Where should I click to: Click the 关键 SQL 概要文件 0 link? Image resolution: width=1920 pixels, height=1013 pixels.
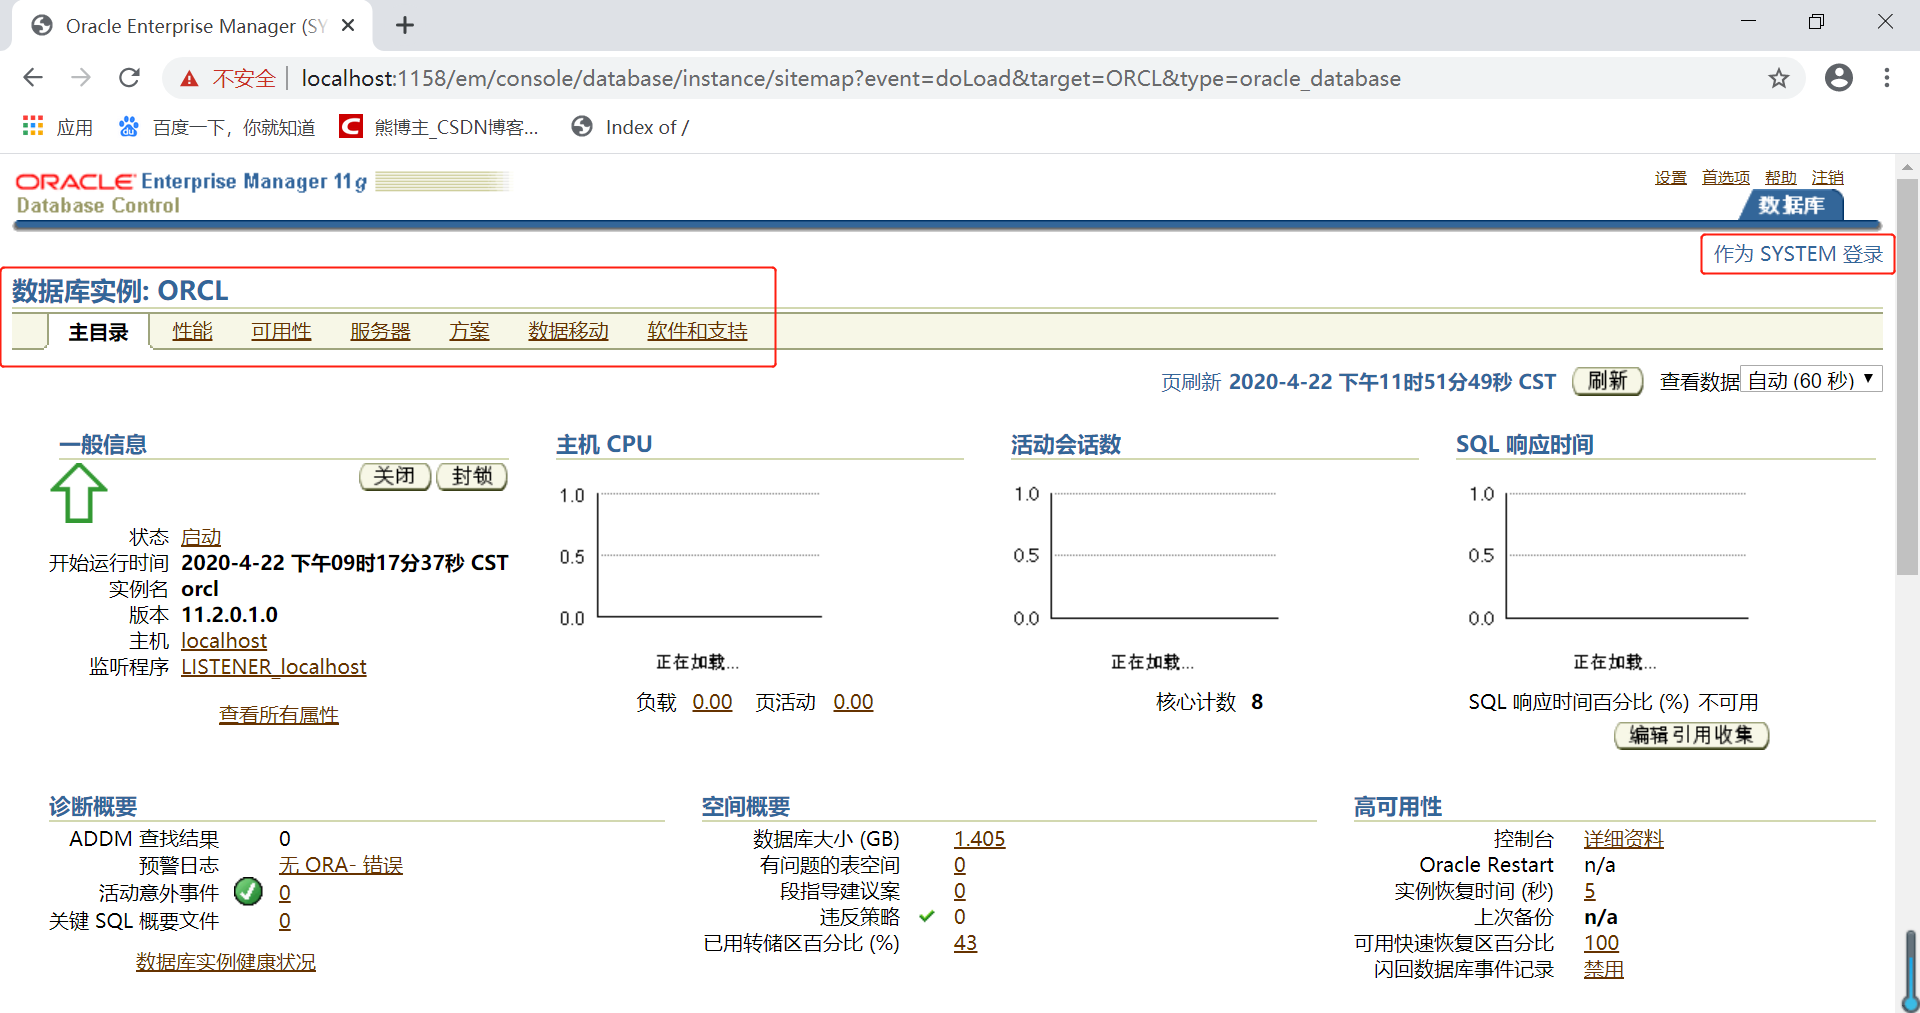pyautogui.click(x=285, y=921)
